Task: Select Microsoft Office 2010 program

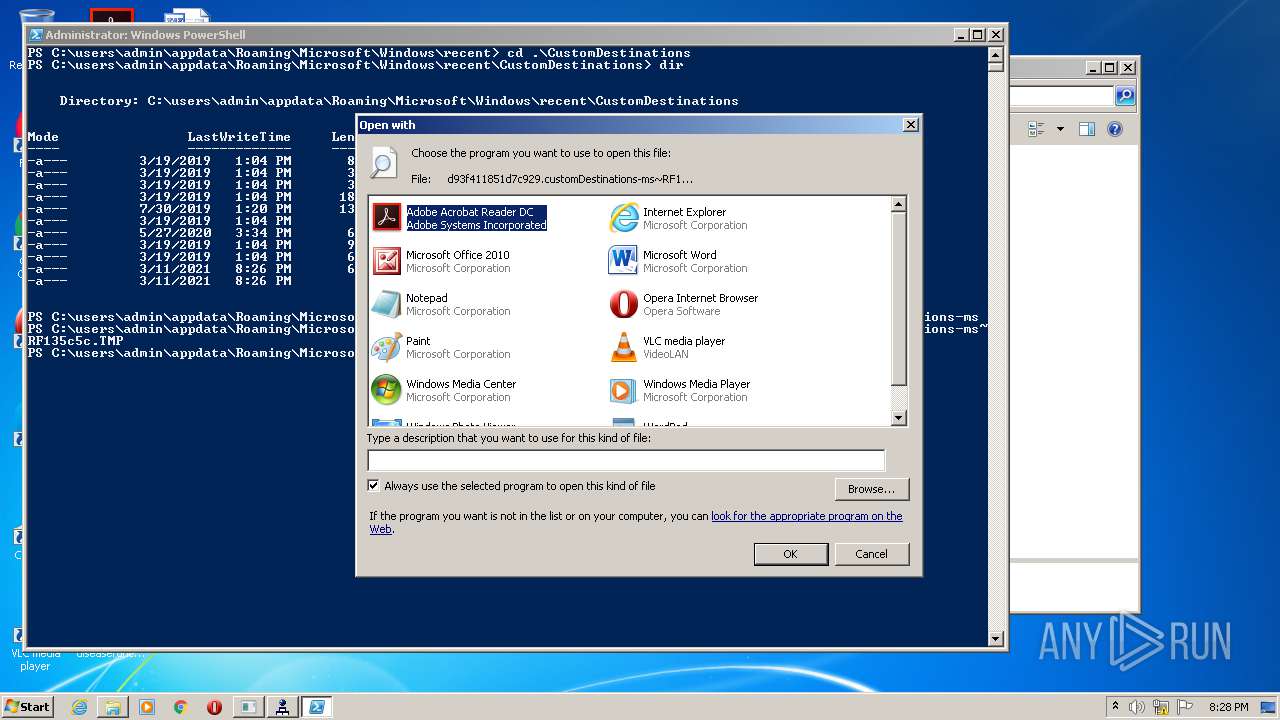Action: pyautogui.click(x=442, y=261)
